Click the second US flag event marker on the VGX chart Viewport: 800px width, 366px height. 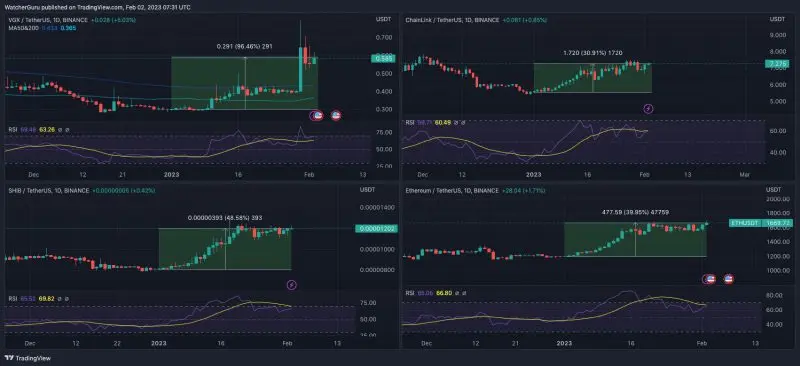click(x=336, y=116)
